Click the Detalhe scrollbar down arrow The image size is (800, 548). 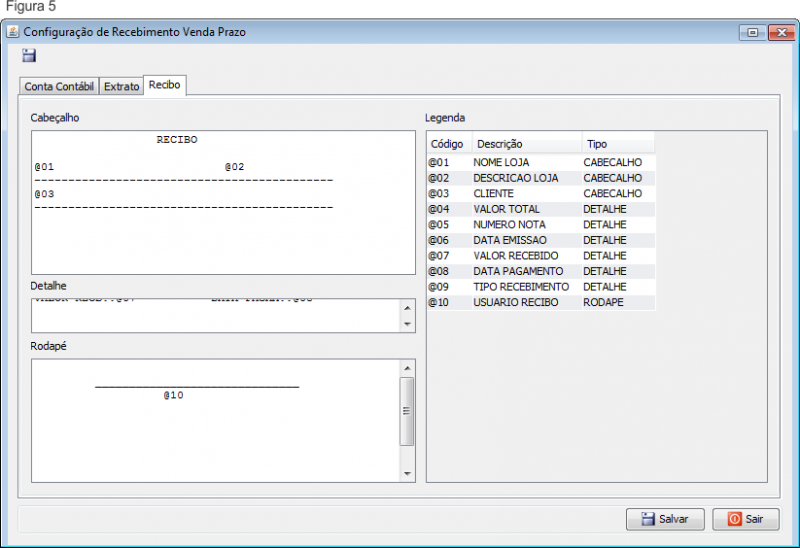click(407, 324)
